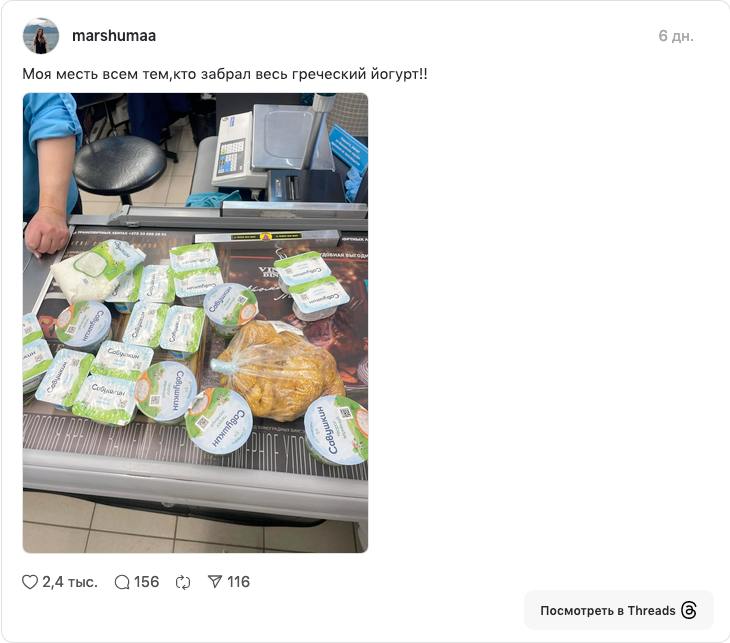730x643 pixels.
Task: Click "Посмотреть в Threads" button
Action: [x=618, y=610]
